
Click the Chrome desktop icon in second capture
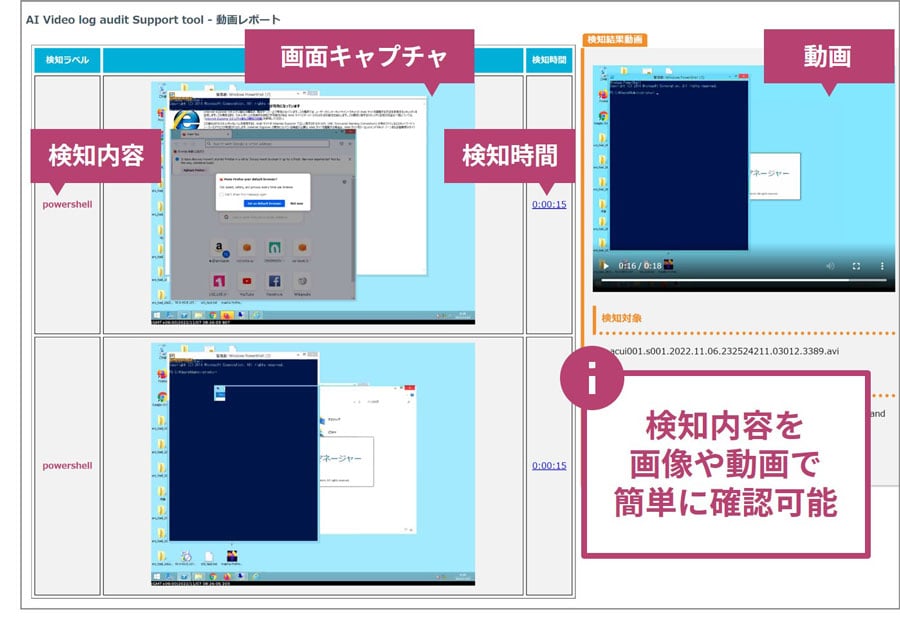point(160,398)
